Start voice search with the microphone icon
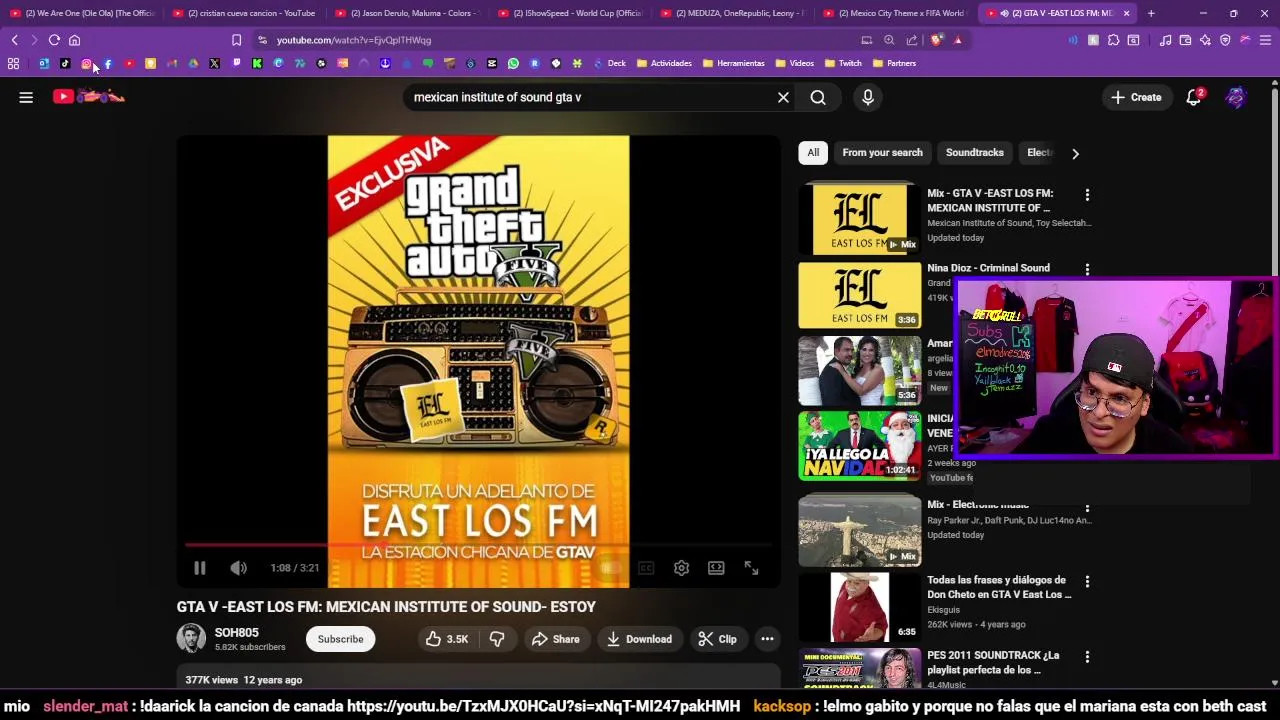 868,97
